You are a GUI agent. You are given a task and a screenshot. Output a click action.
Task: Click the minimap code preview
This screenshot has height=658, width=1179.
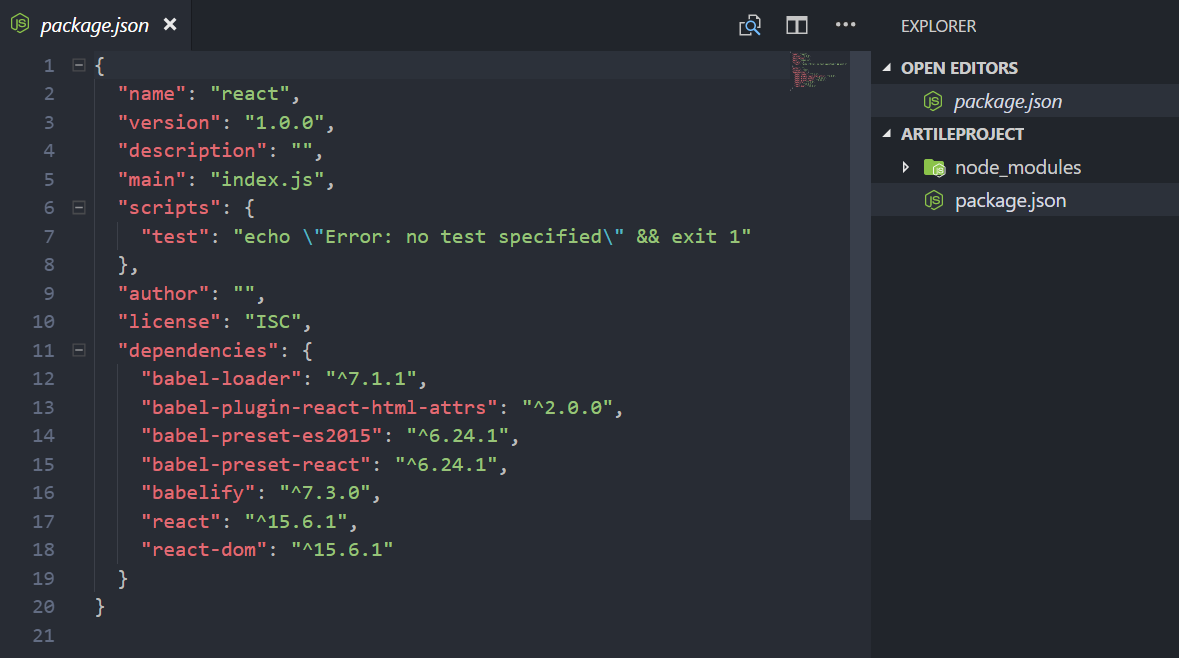817,72
